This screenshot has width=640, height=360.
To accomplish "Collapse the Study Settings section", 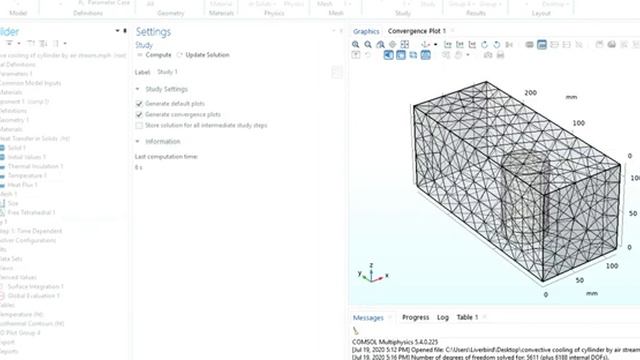I will click(x=138, y=89).
